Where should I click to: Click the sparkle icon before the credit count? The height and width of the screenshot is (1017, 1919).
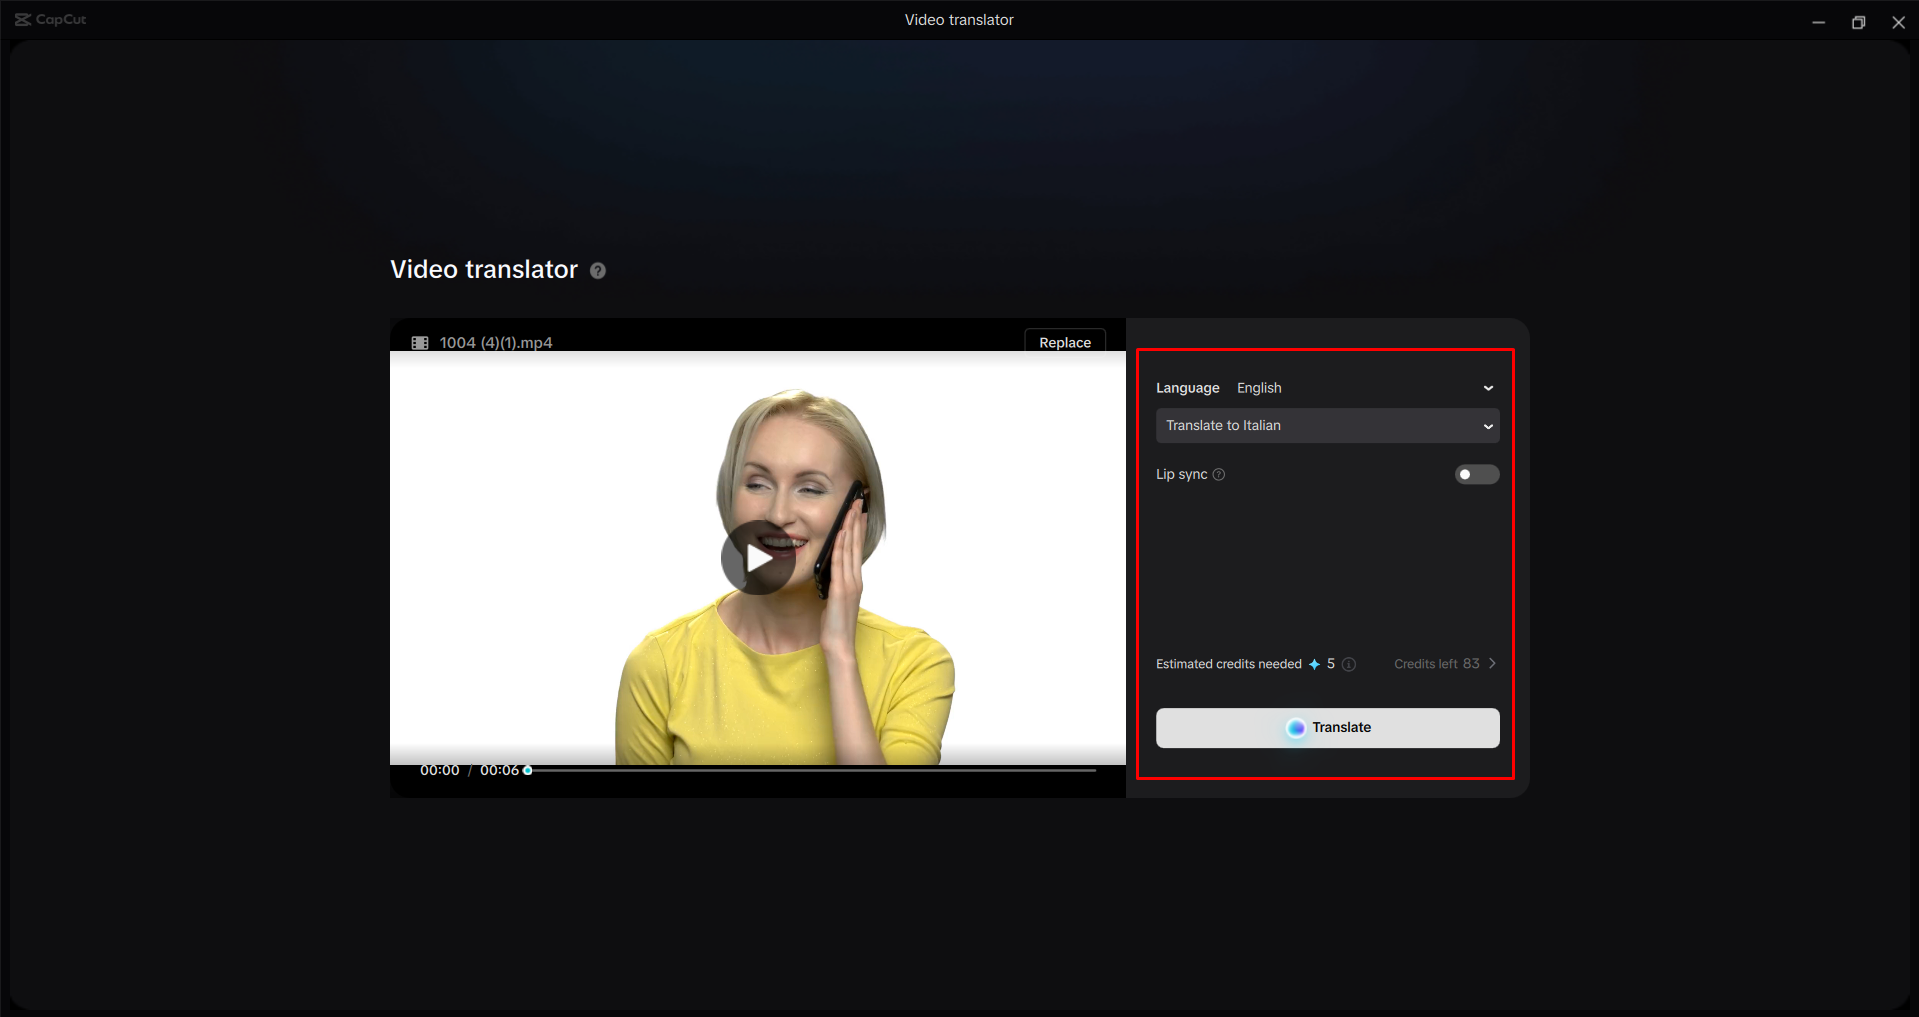[1313, 663]
